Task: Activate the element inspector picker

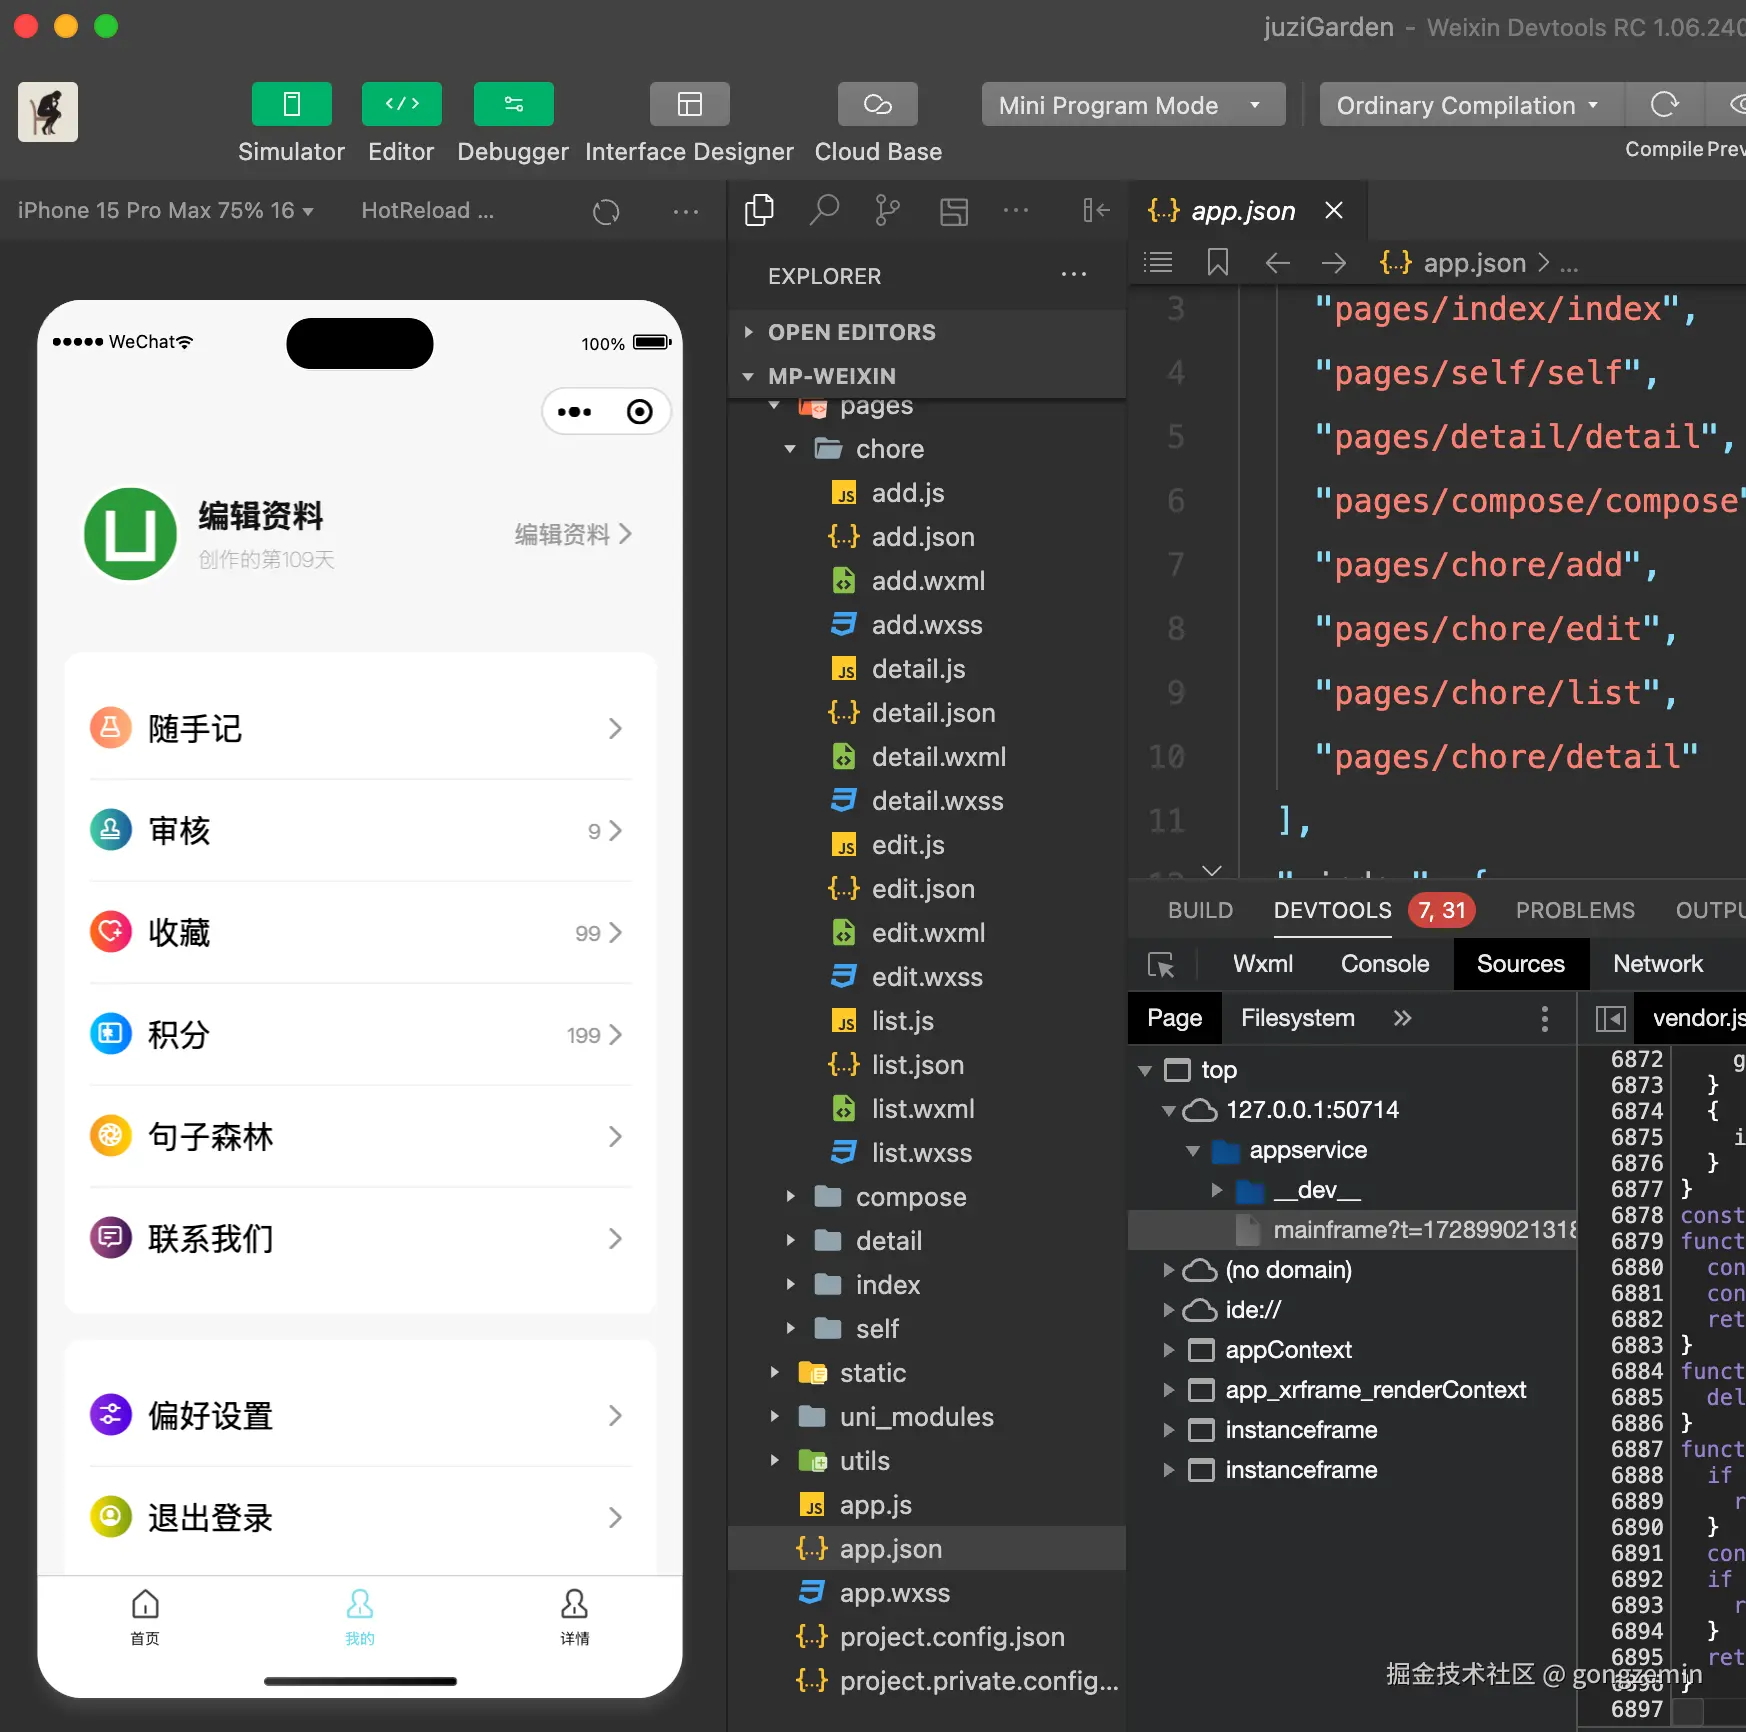Action: pos(1161,965)
